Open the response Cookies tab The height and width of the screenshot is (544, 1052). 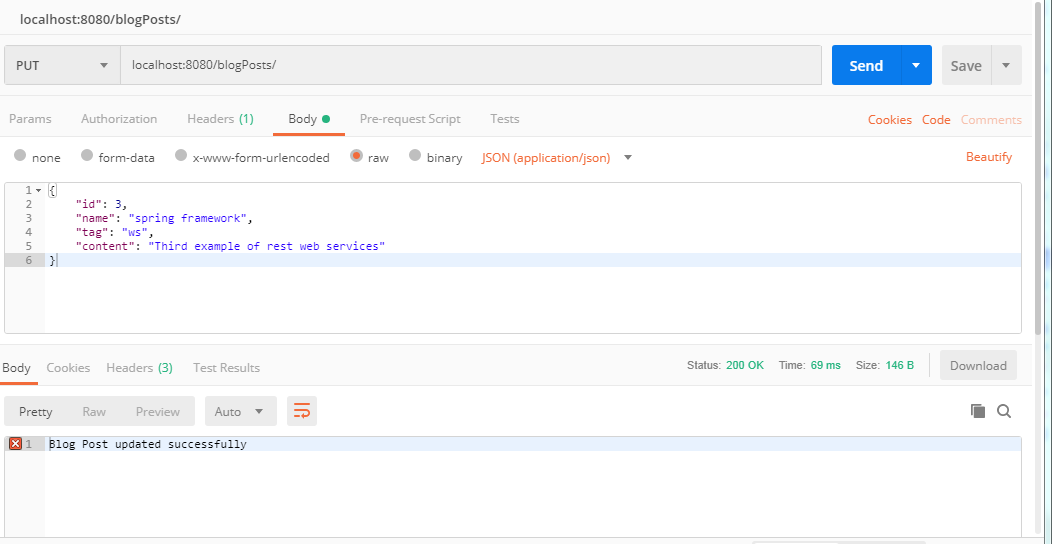[68, 368]
